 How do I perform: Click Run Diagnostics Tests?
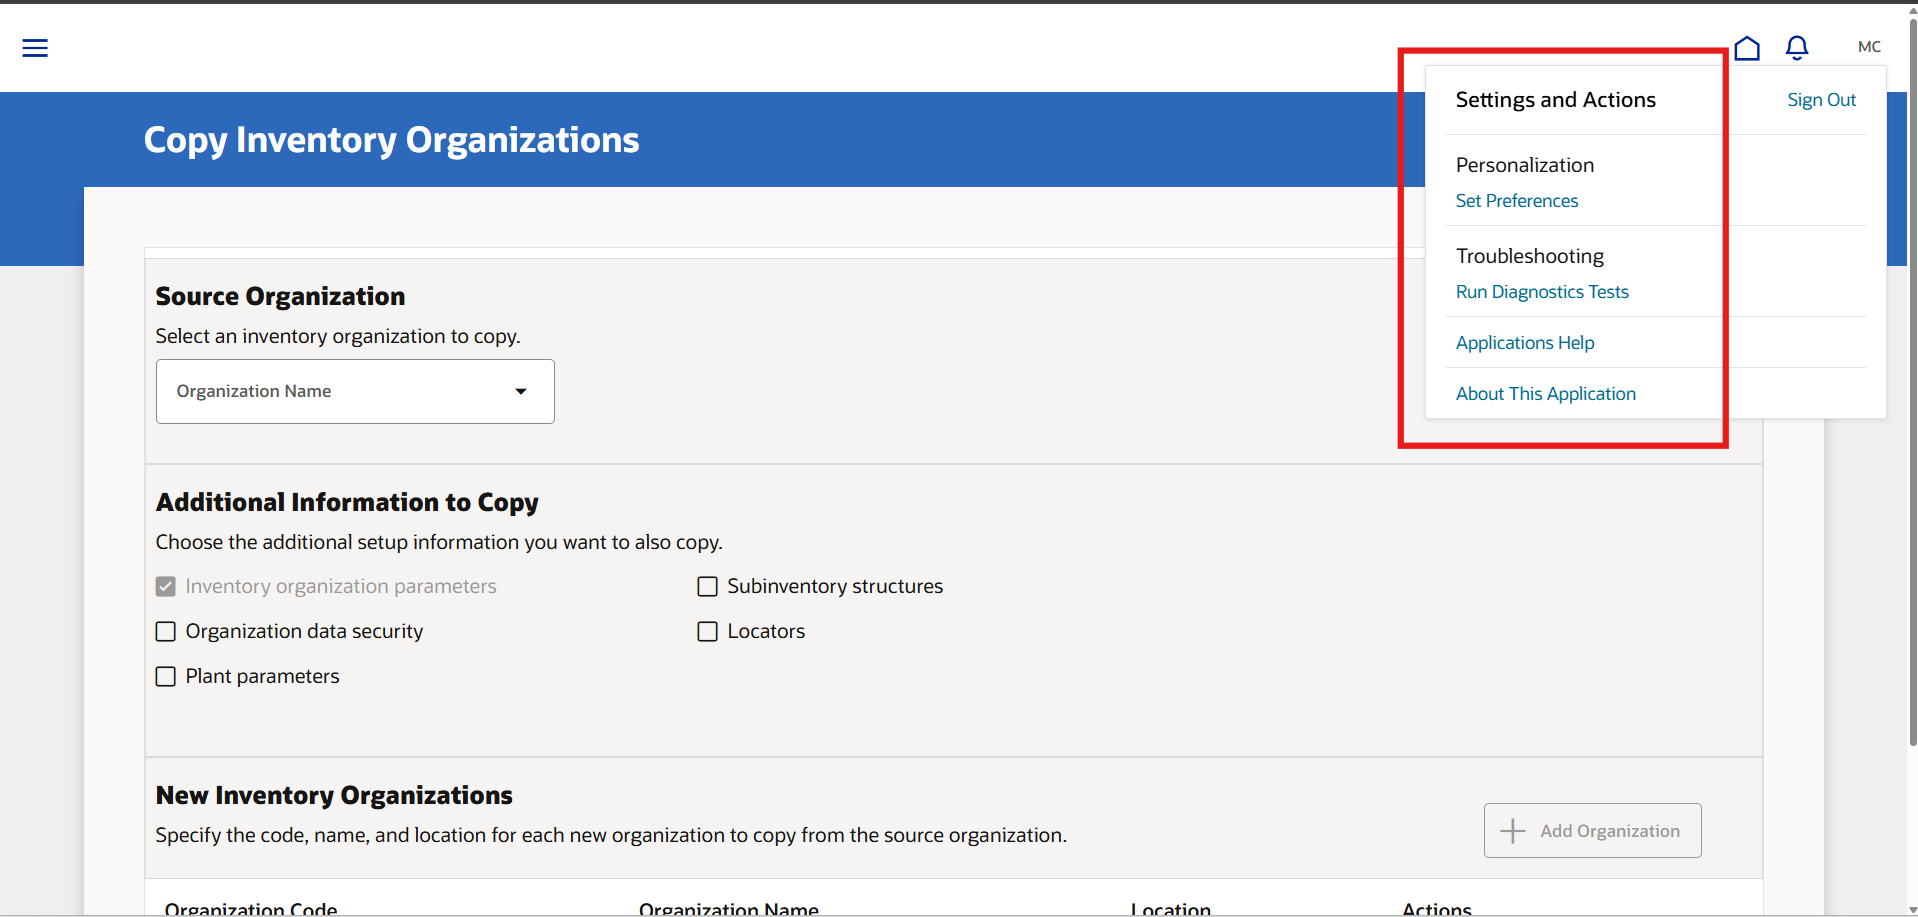[1542, 291]
